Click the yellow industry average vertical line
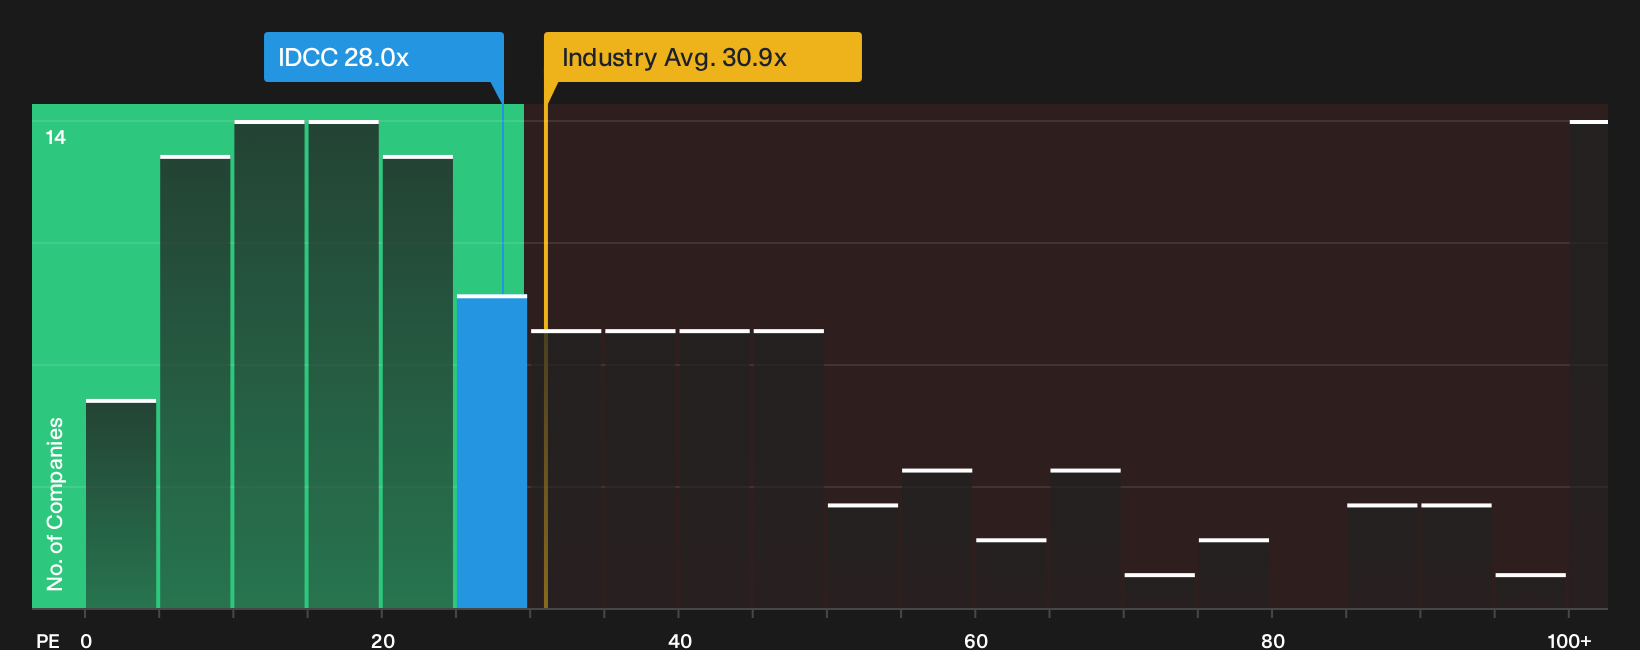The image size is (1640, 650). tap(546, 356)
